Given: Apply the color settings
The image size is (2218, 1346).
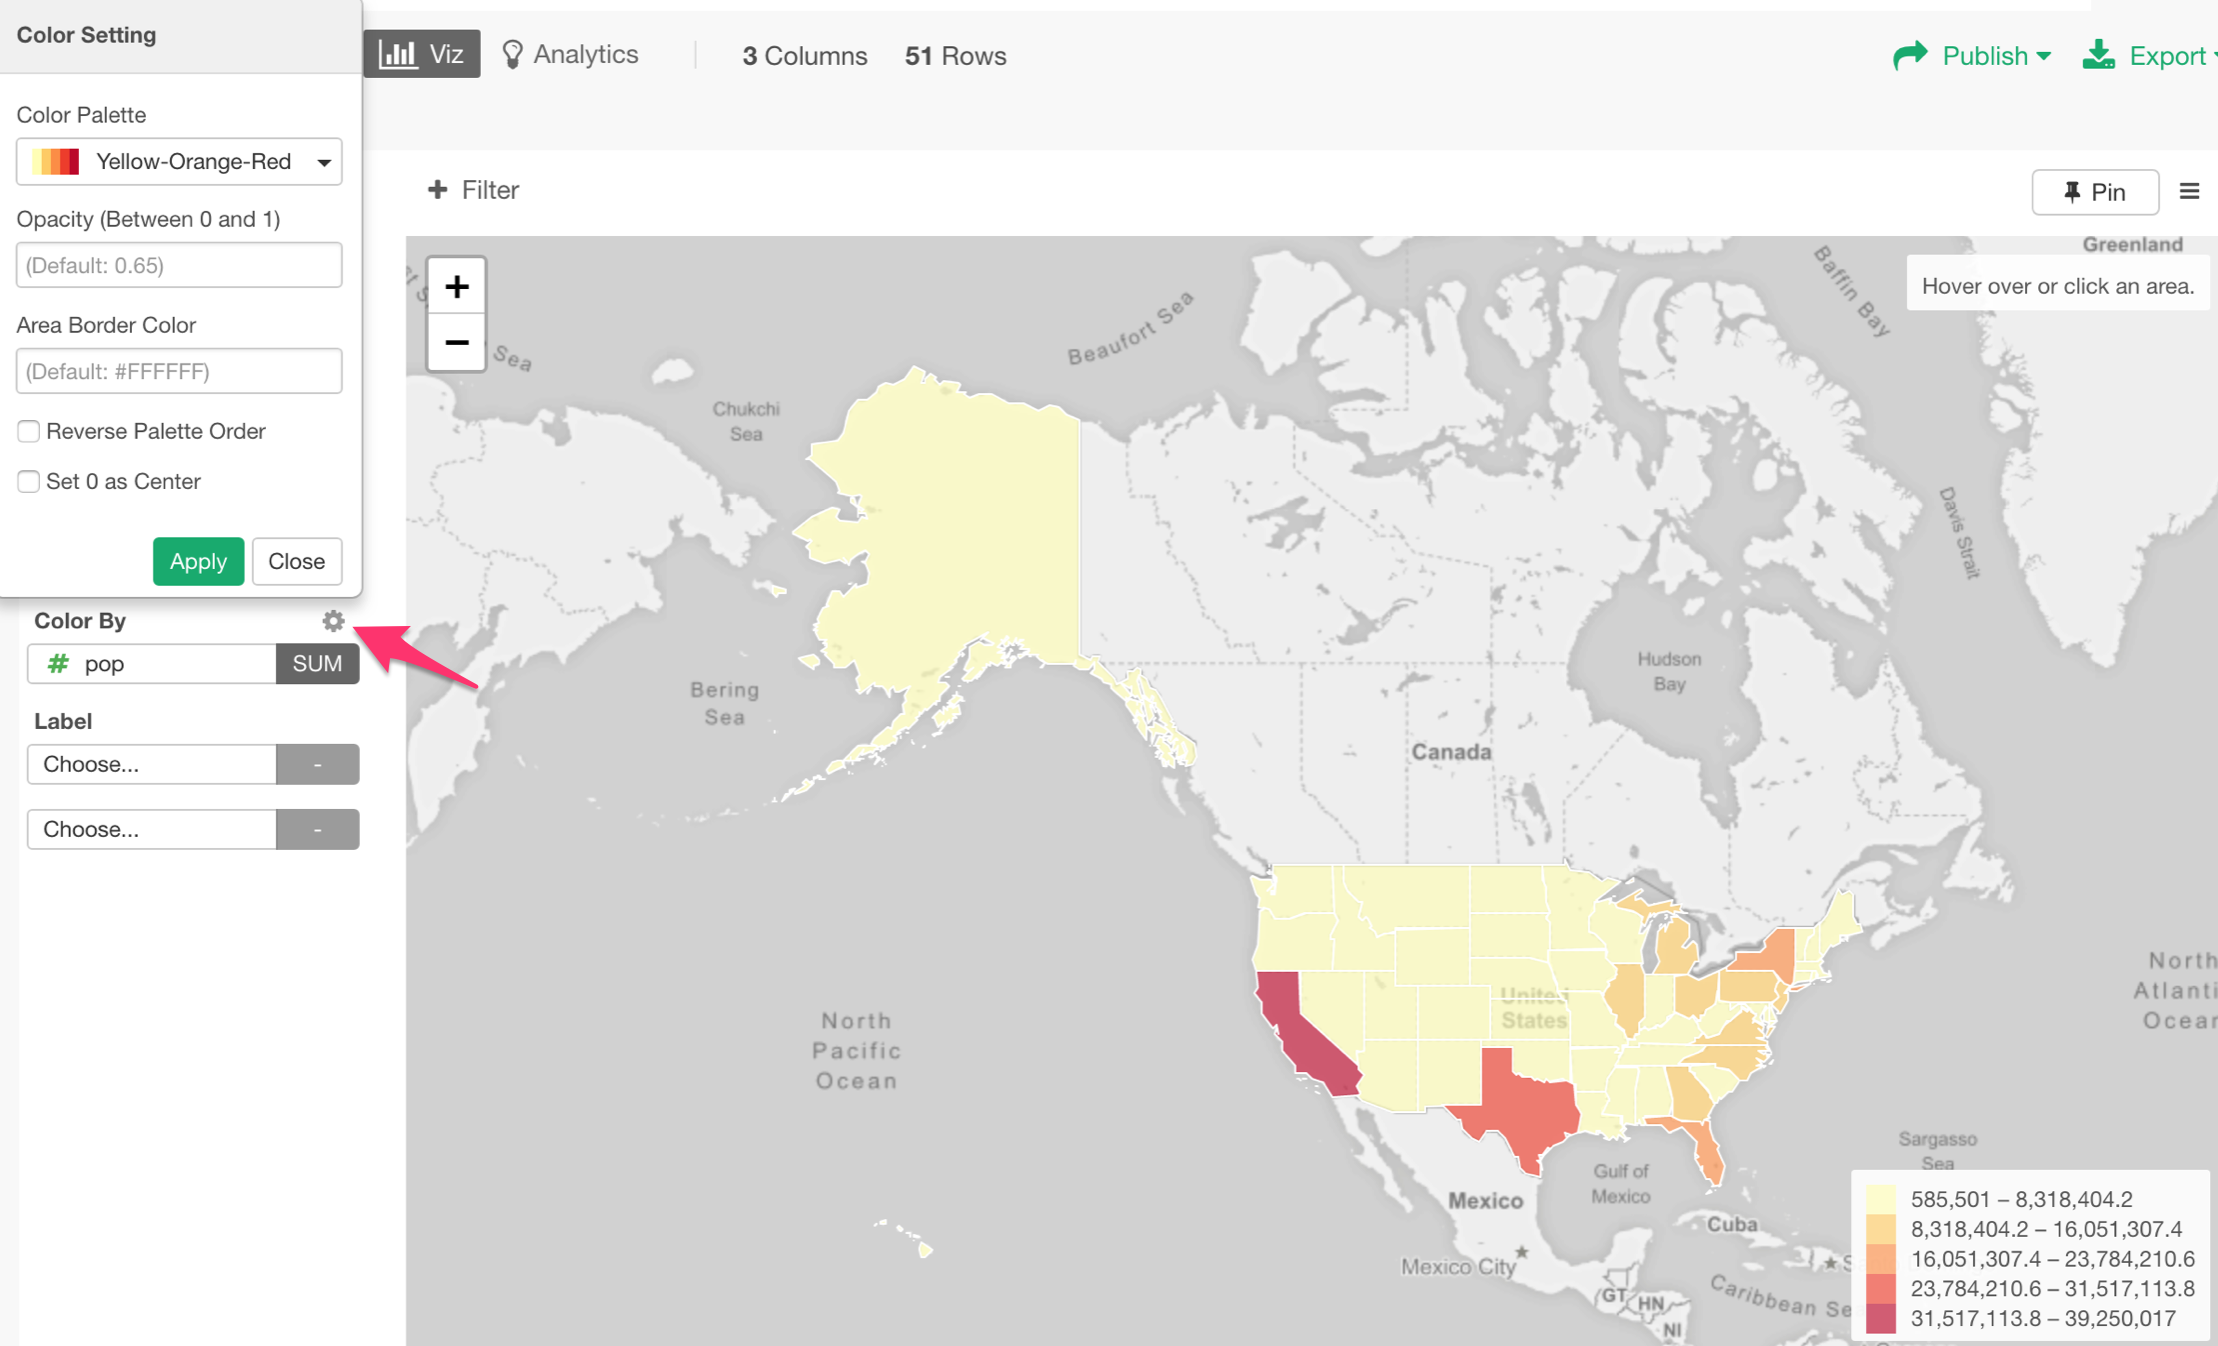Looking at the screenshot, I should point(198,561).
